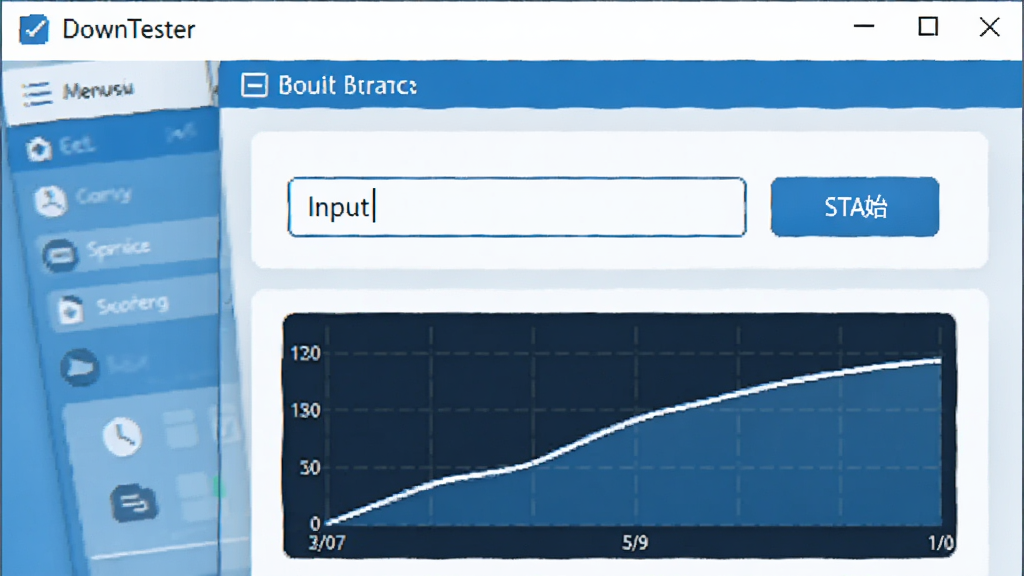Click the round dark icon below Scoterg
Image resolution: width=1024 pixels, height=576 pixels.
pos(80,367)
